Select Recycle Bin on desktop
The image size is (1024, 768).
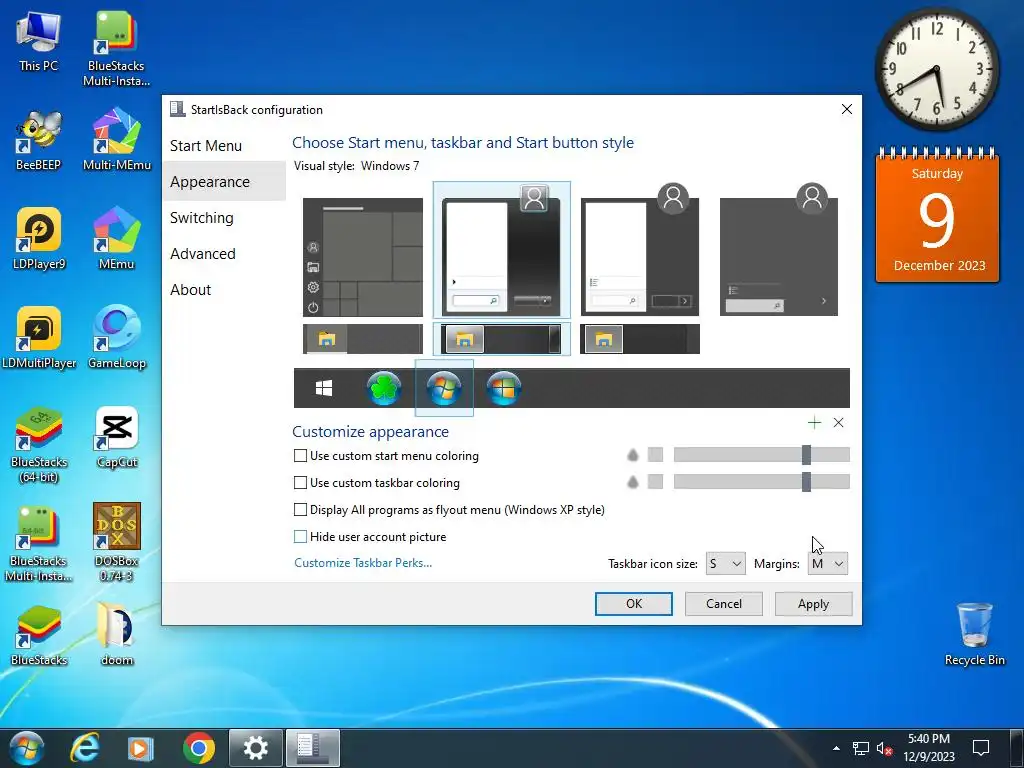point(974,635)
